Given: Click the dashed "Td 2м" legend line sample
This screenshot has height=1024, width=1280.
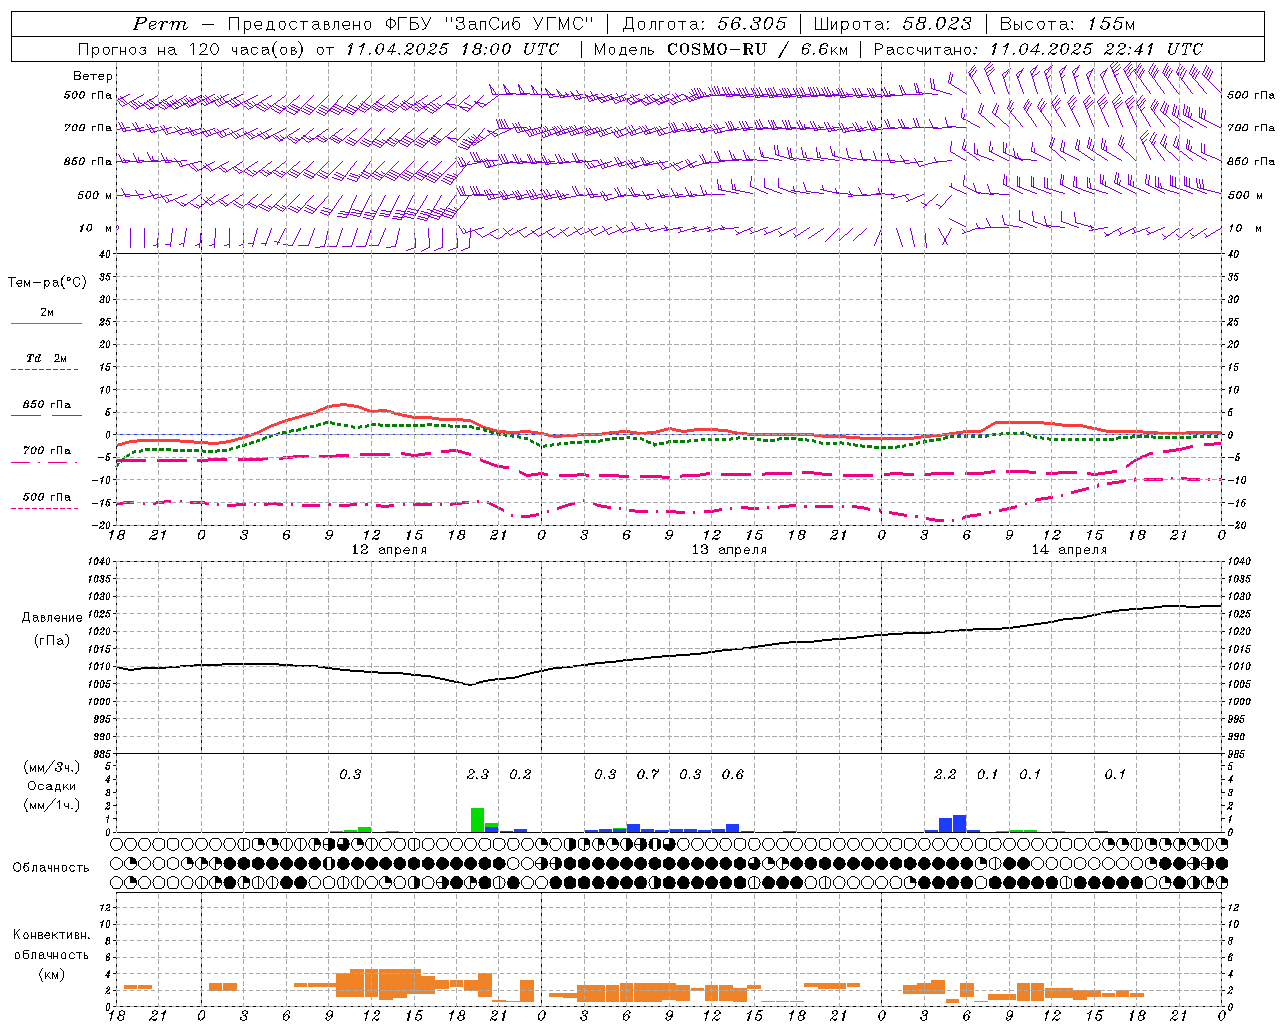Looking at the screenshot, I should tap(46, 369).
